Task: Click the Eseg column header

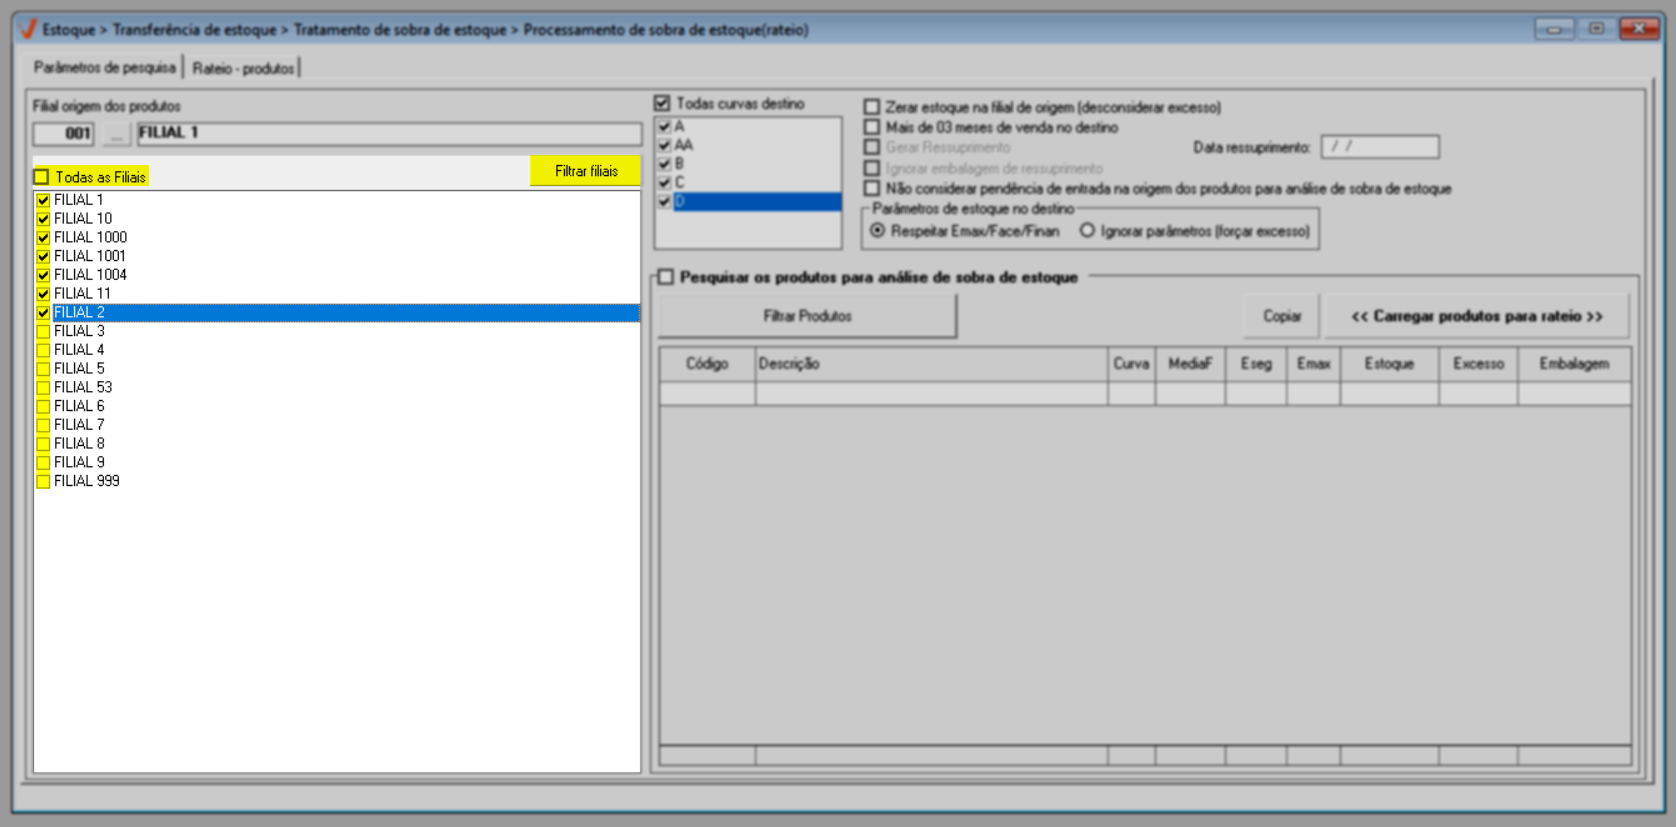Action: [x=1256, y=364]
